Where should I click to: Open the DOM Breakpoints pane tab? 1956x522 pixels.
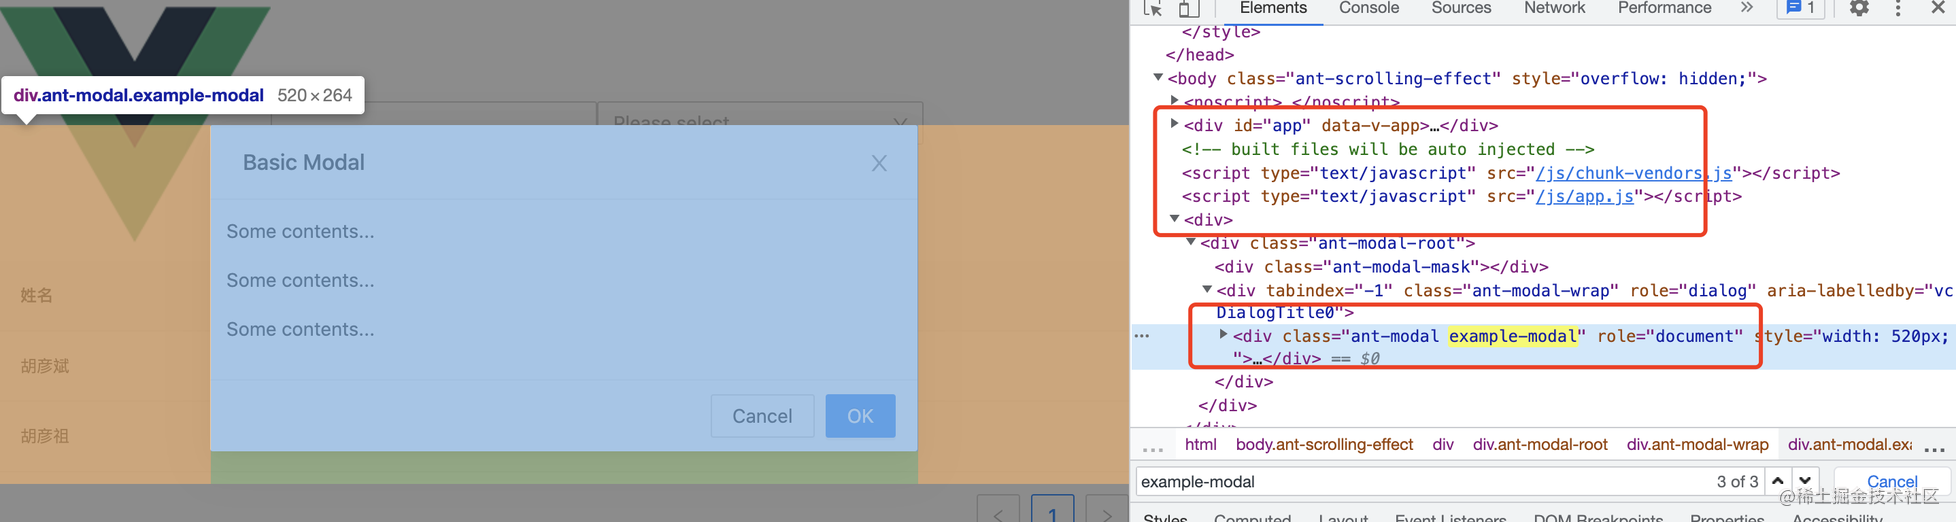point(1598,516)
